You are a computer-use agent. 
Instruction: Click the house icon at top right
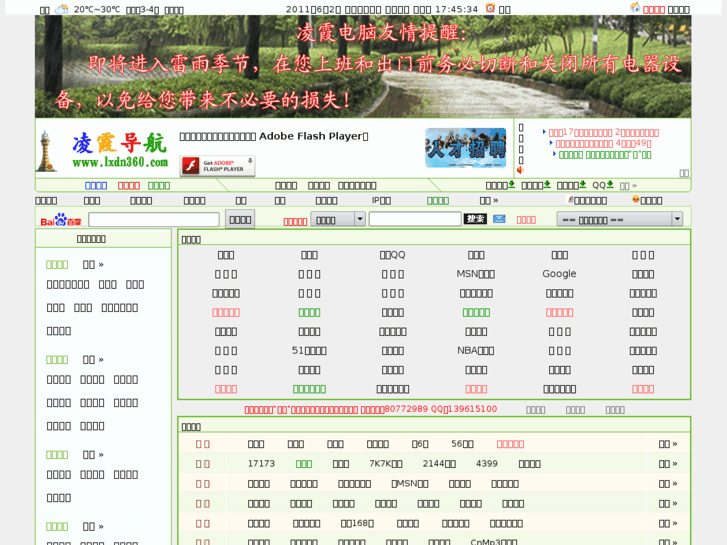pos(635,7)
